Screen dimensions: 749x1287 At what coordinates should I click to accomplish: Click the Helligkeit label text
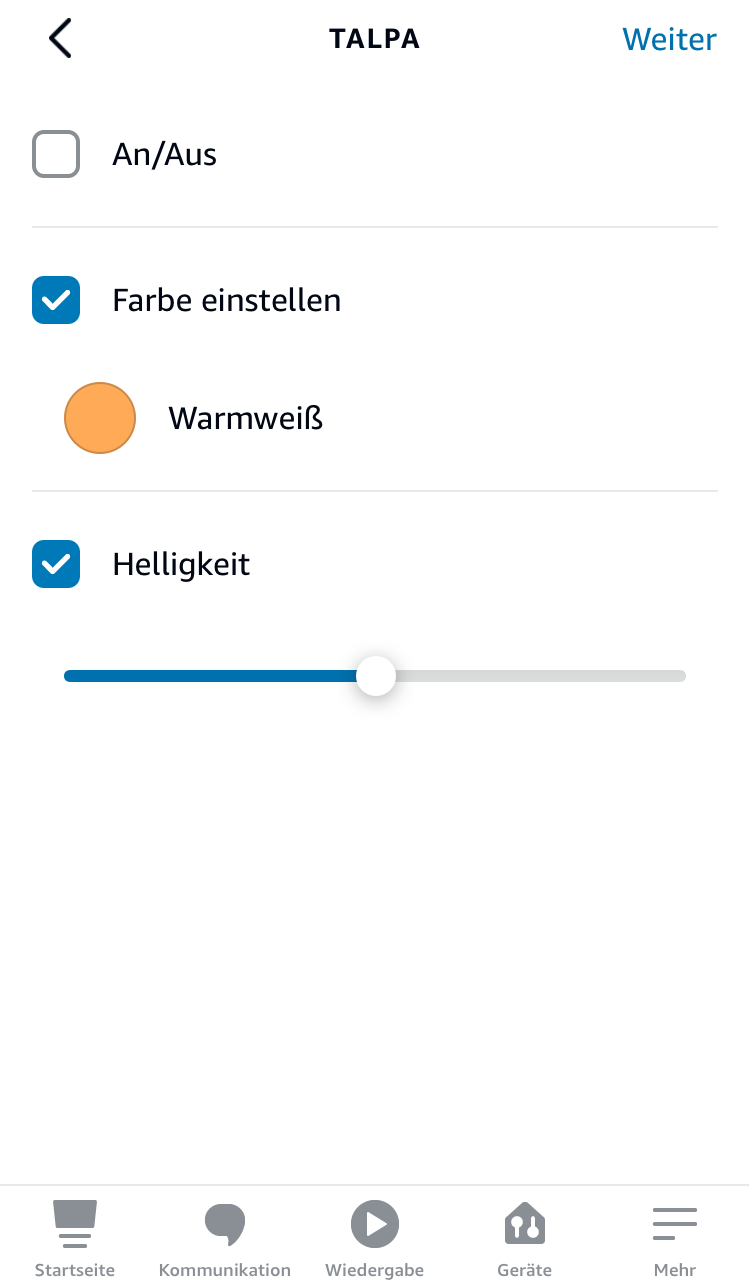click(x=181, y=564)
